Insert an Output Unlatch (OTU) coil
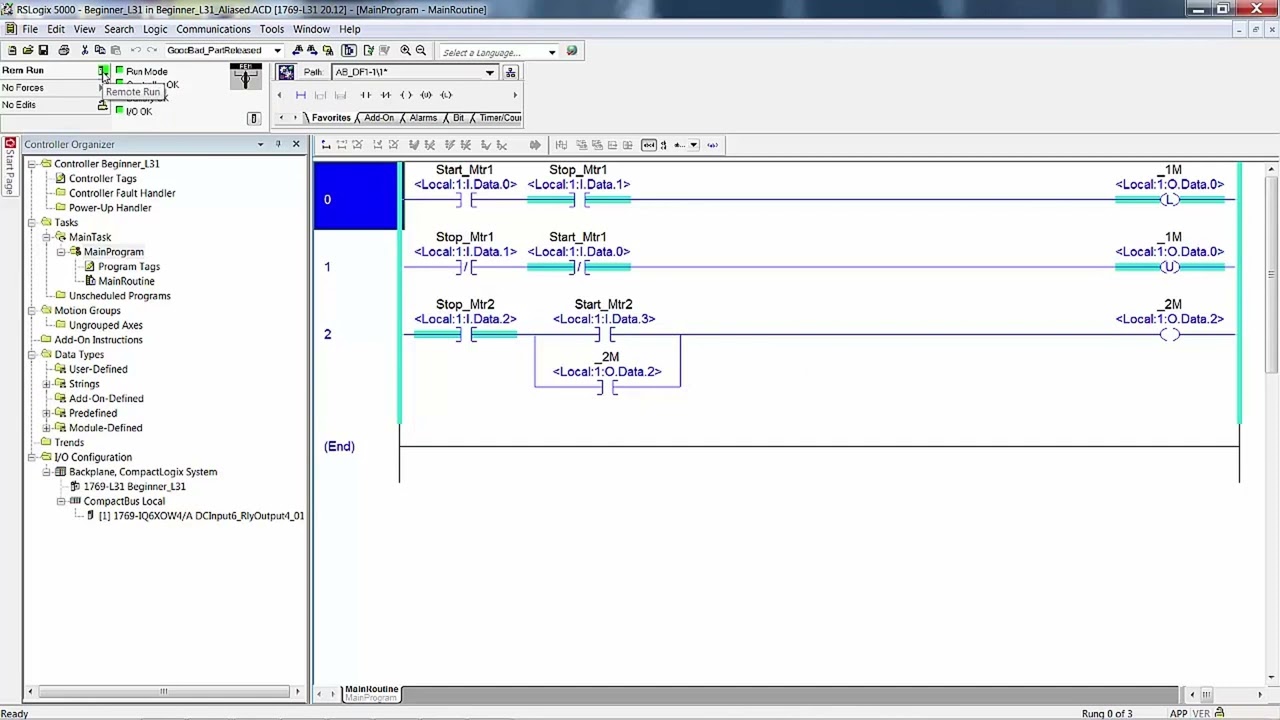Viewport: 1280px width, 720px height. coord(426,95)
